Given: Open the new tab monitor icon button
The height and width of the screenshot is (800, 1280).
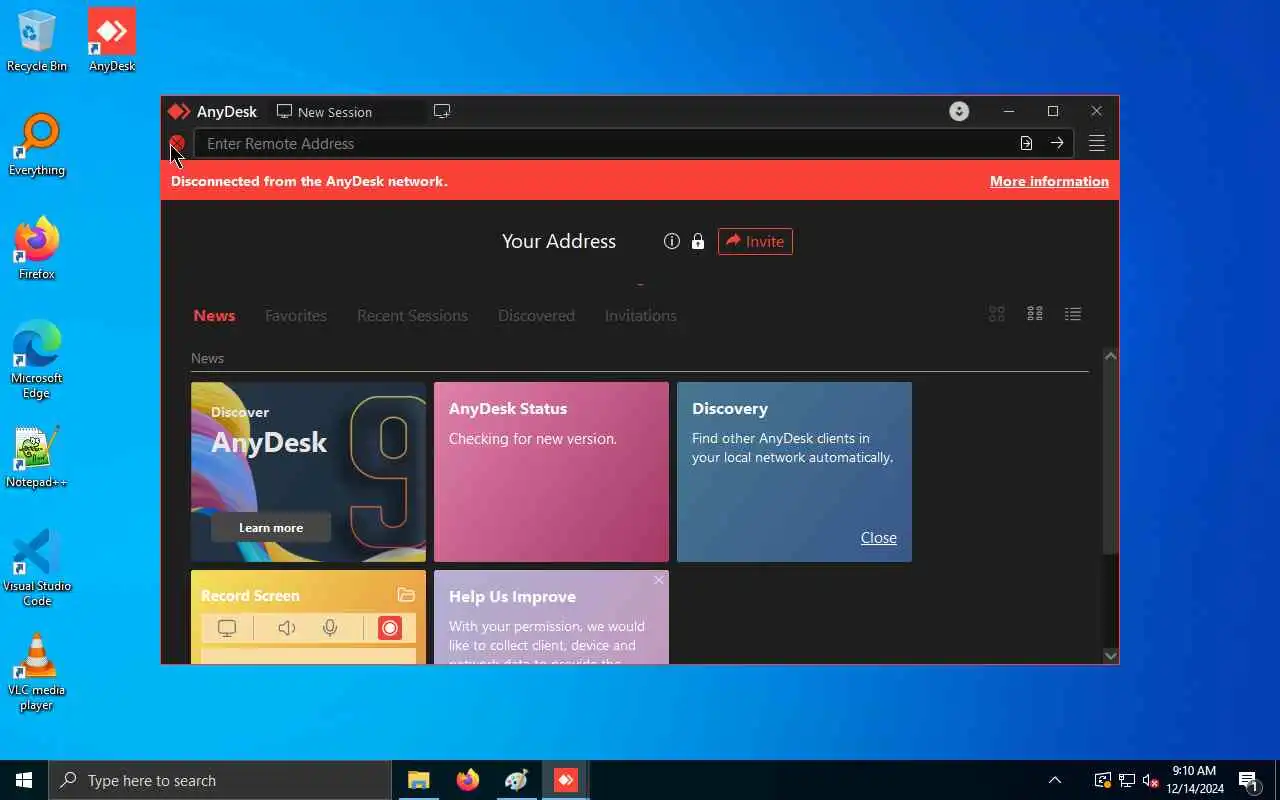Looking at the screenshot, I should [x=442, y=111].
